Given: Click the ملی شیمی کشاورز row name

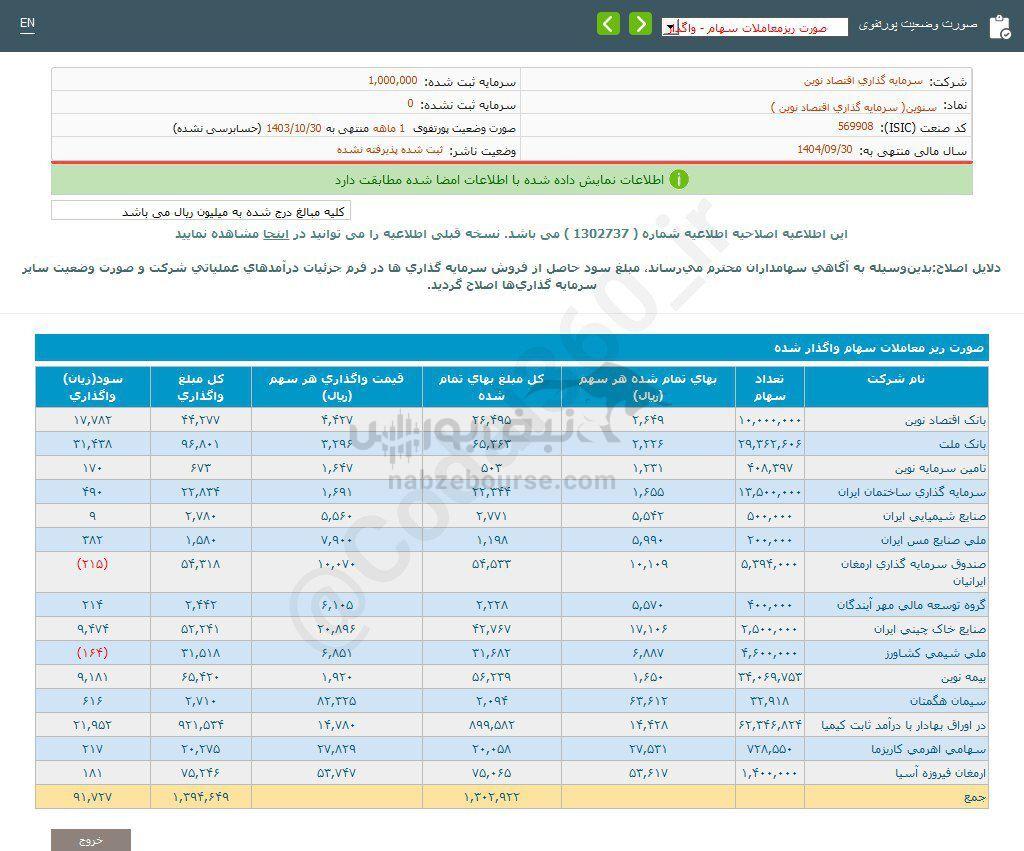Looking at the screenshot, I should pyautogui.click(x=935, y=653).
